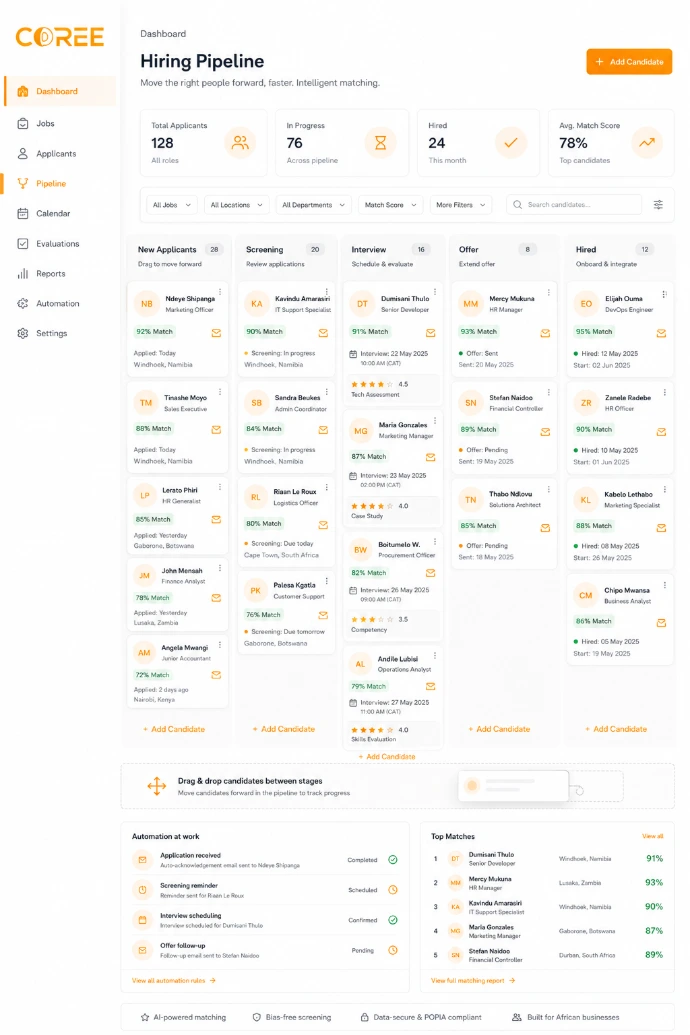Click the Hired checkmark icon

511,143
